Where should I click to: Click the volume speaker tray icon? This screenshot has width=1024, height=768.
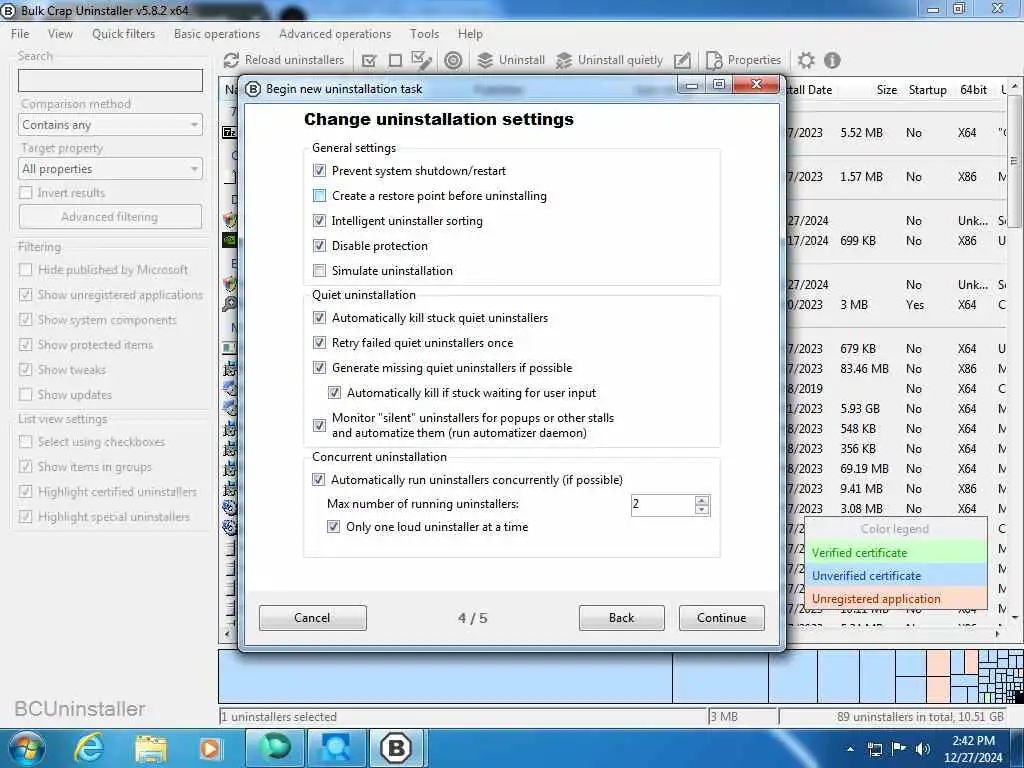point(923,748)
